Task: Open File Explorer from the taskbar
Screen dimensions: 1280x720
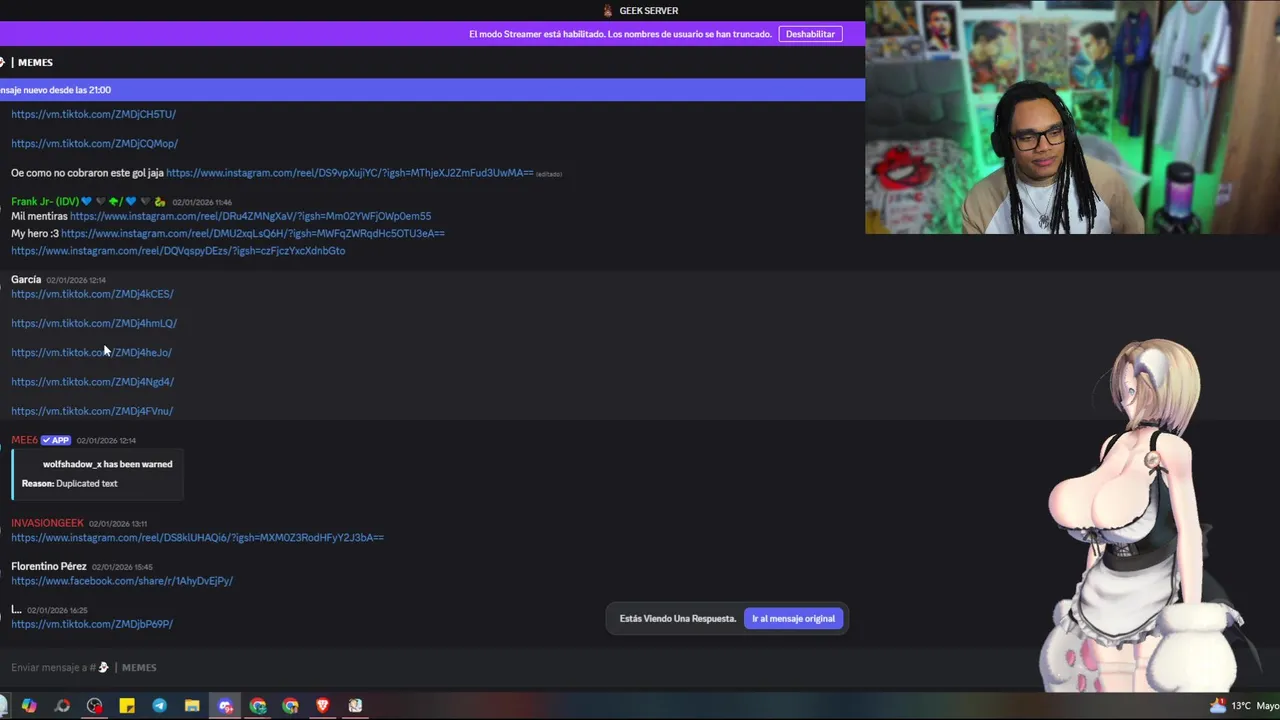Action: [x=192, y=706]
